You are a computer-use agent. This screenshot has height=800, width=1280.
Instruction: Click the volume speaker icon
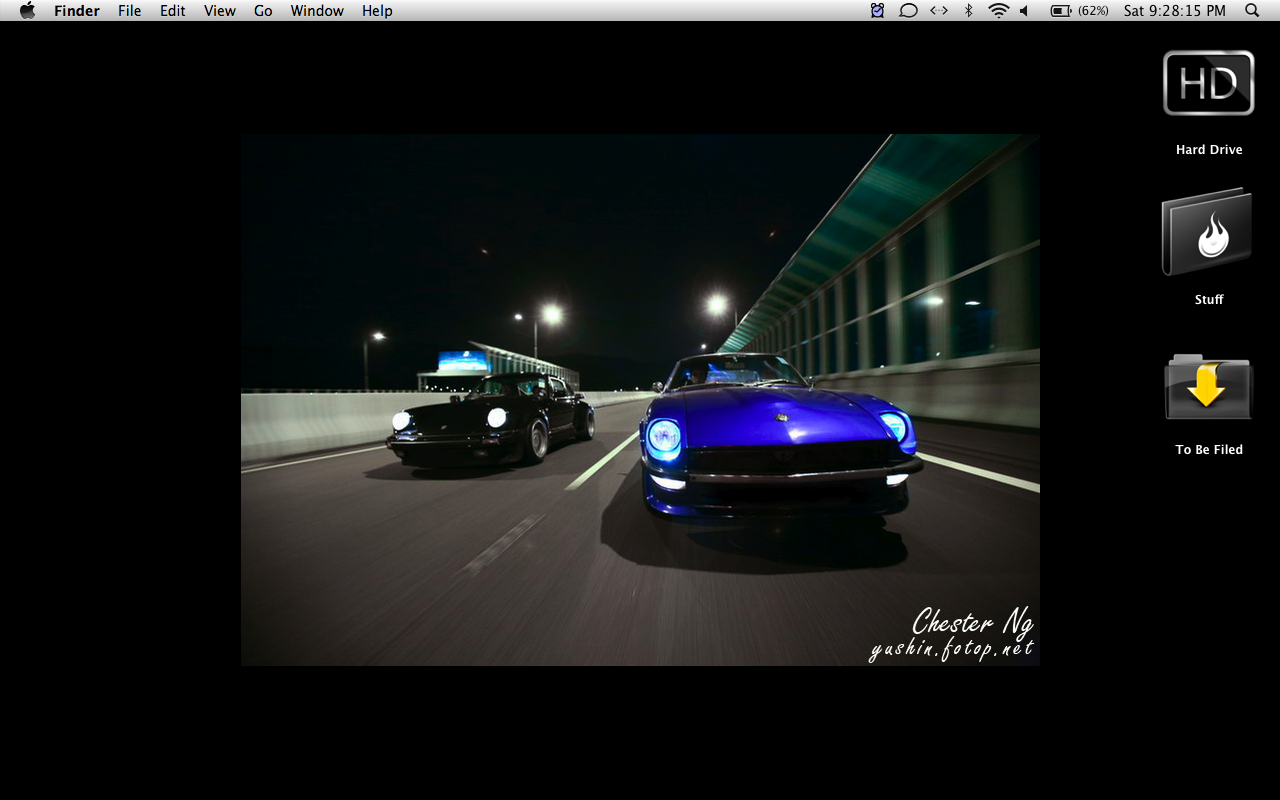click(1024, 11)
